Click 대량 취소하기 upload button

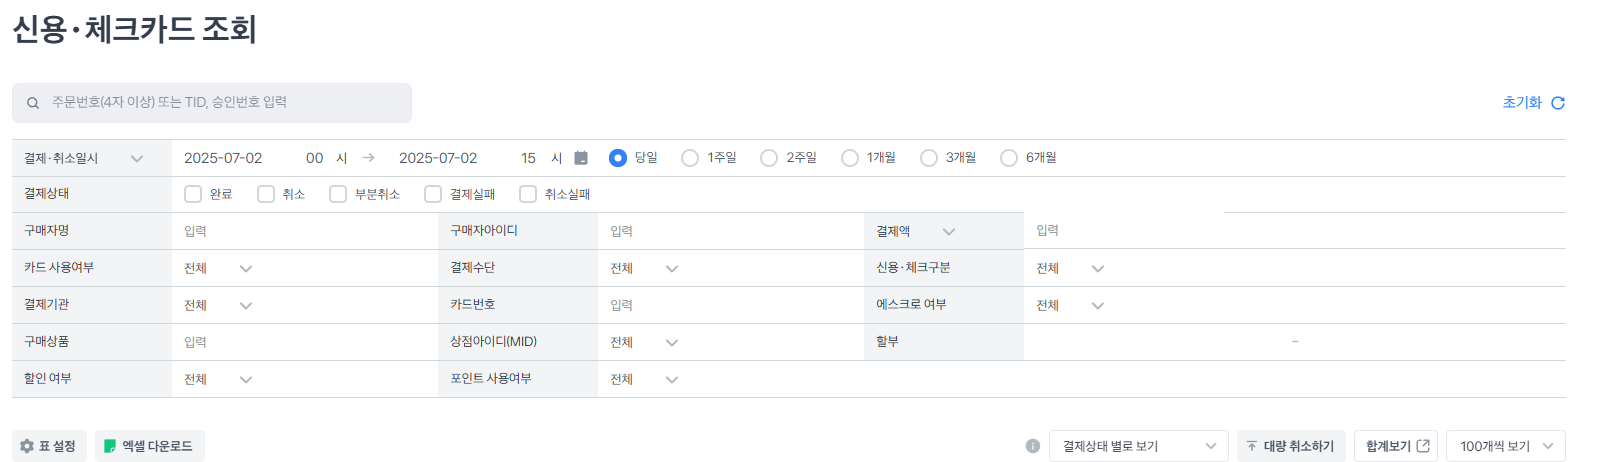1291,446
